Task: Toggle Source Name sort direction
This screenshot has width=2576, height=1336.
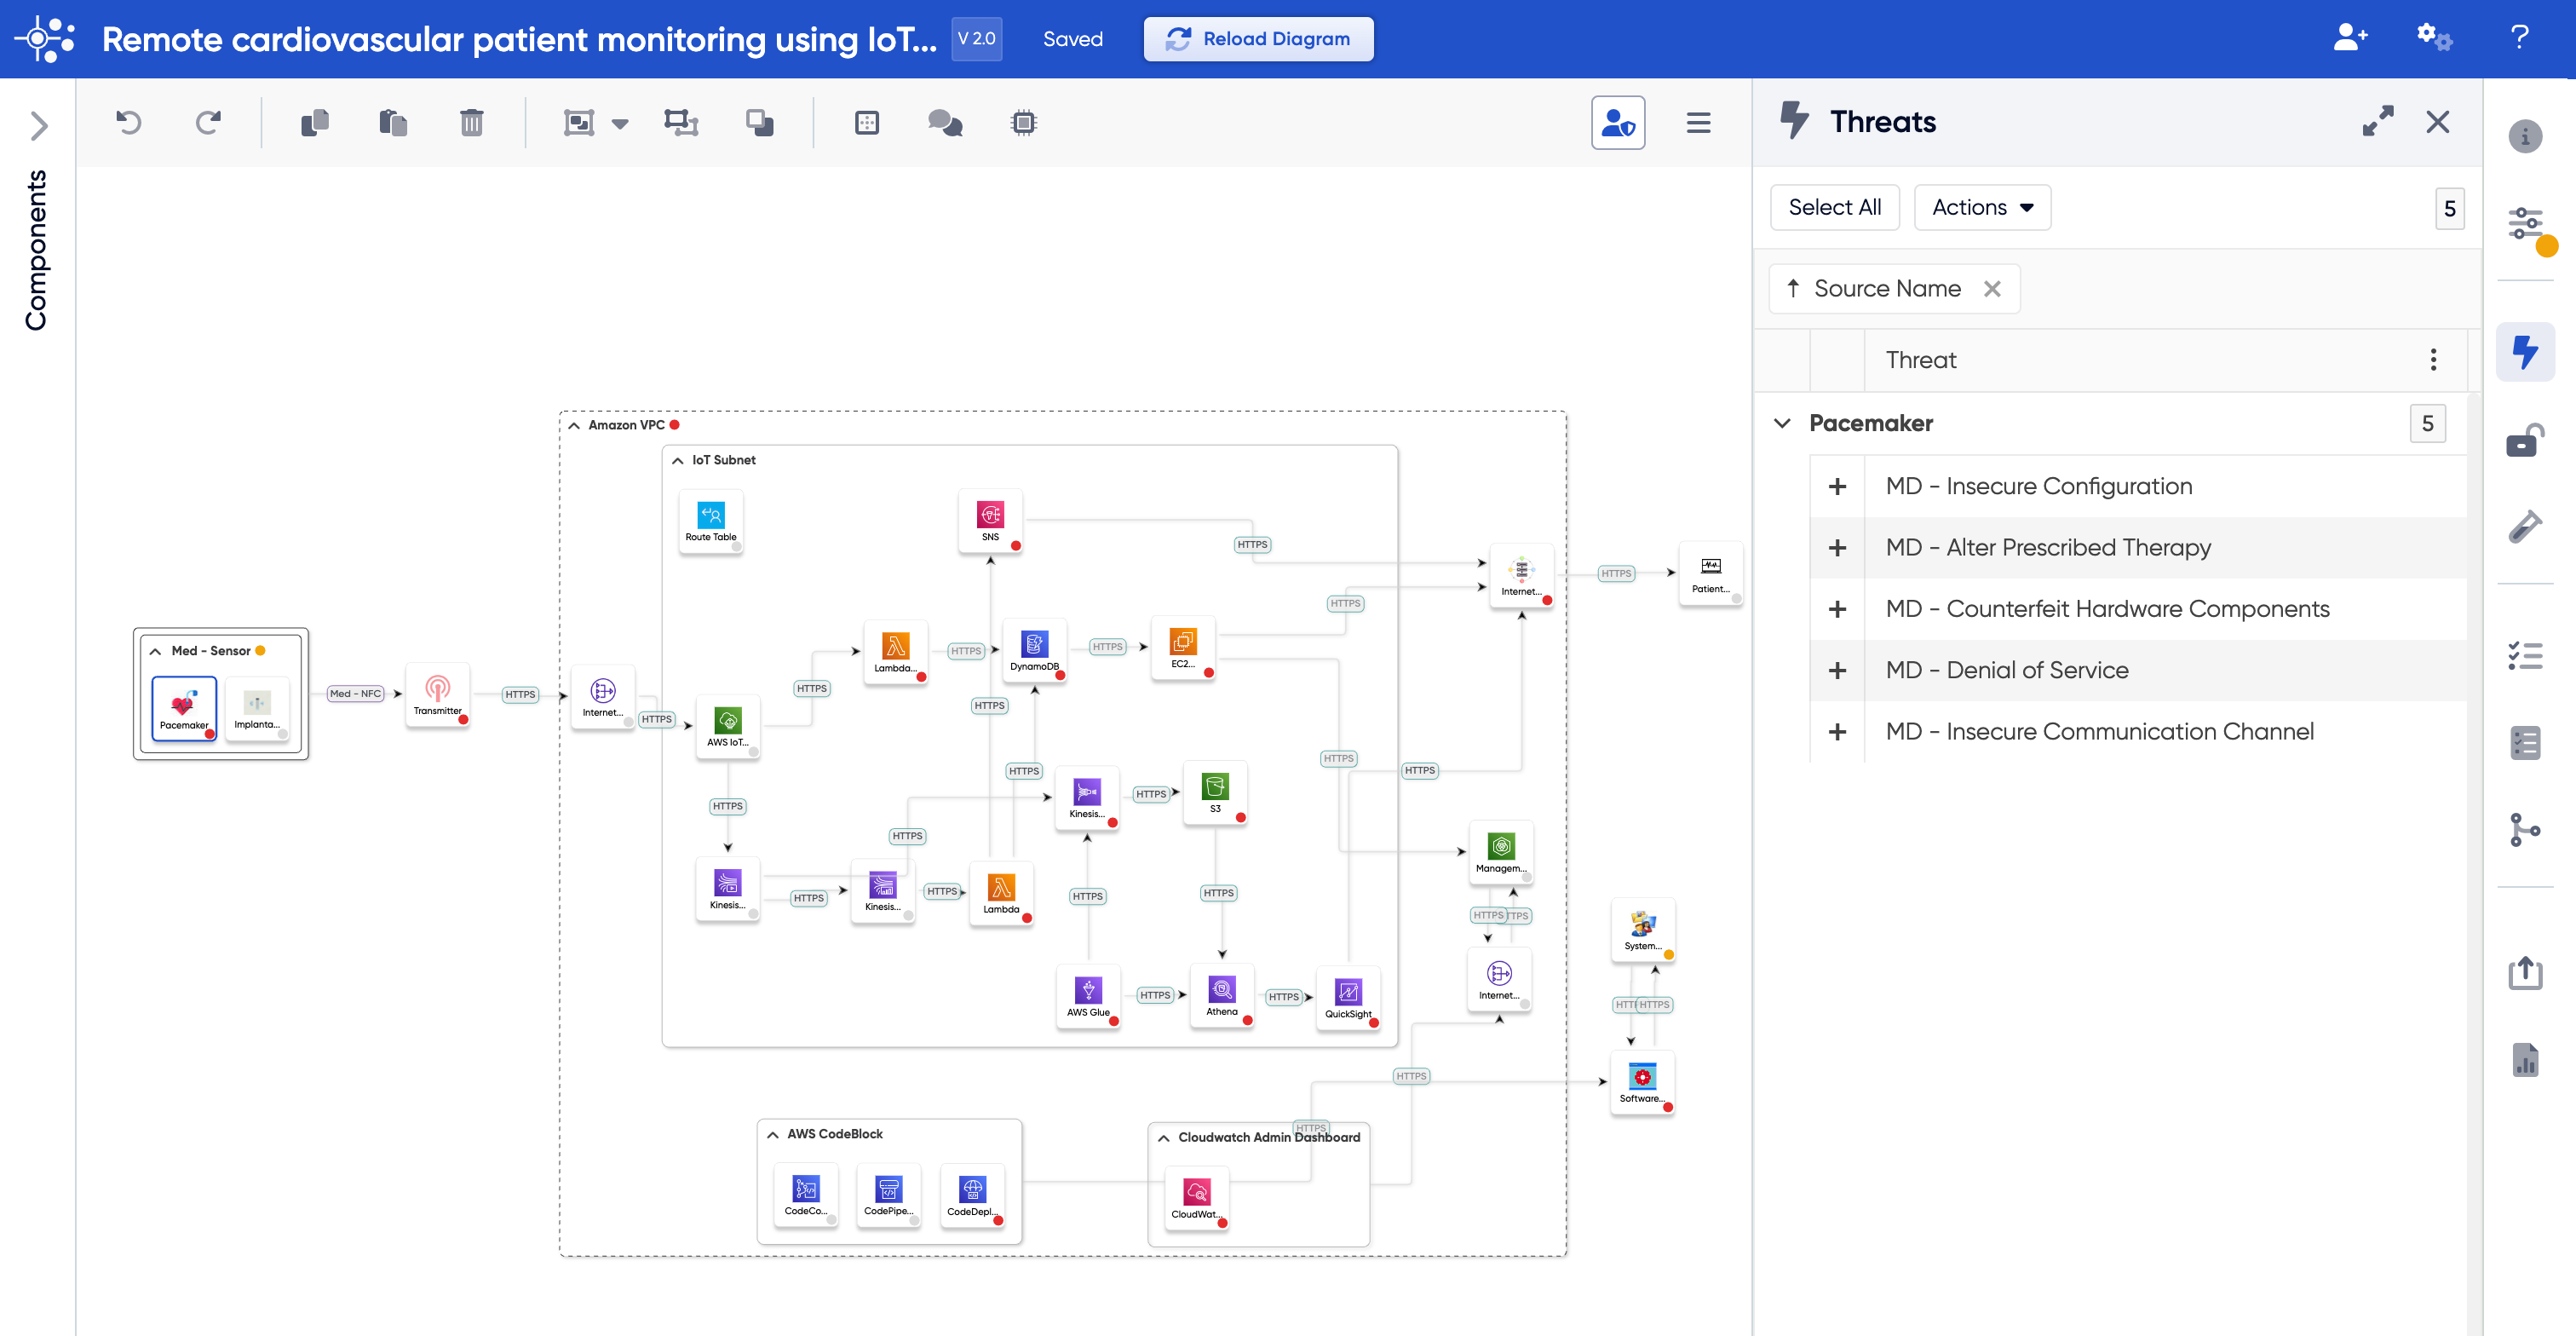Action: pyautogui.click(x=1793, y=289)
